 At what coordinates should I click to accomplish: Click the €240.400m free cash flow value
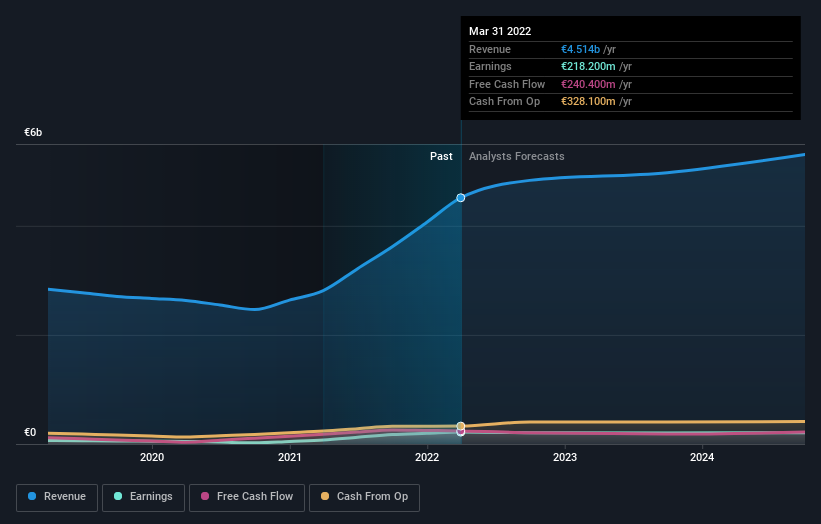[x=588, y=84]
